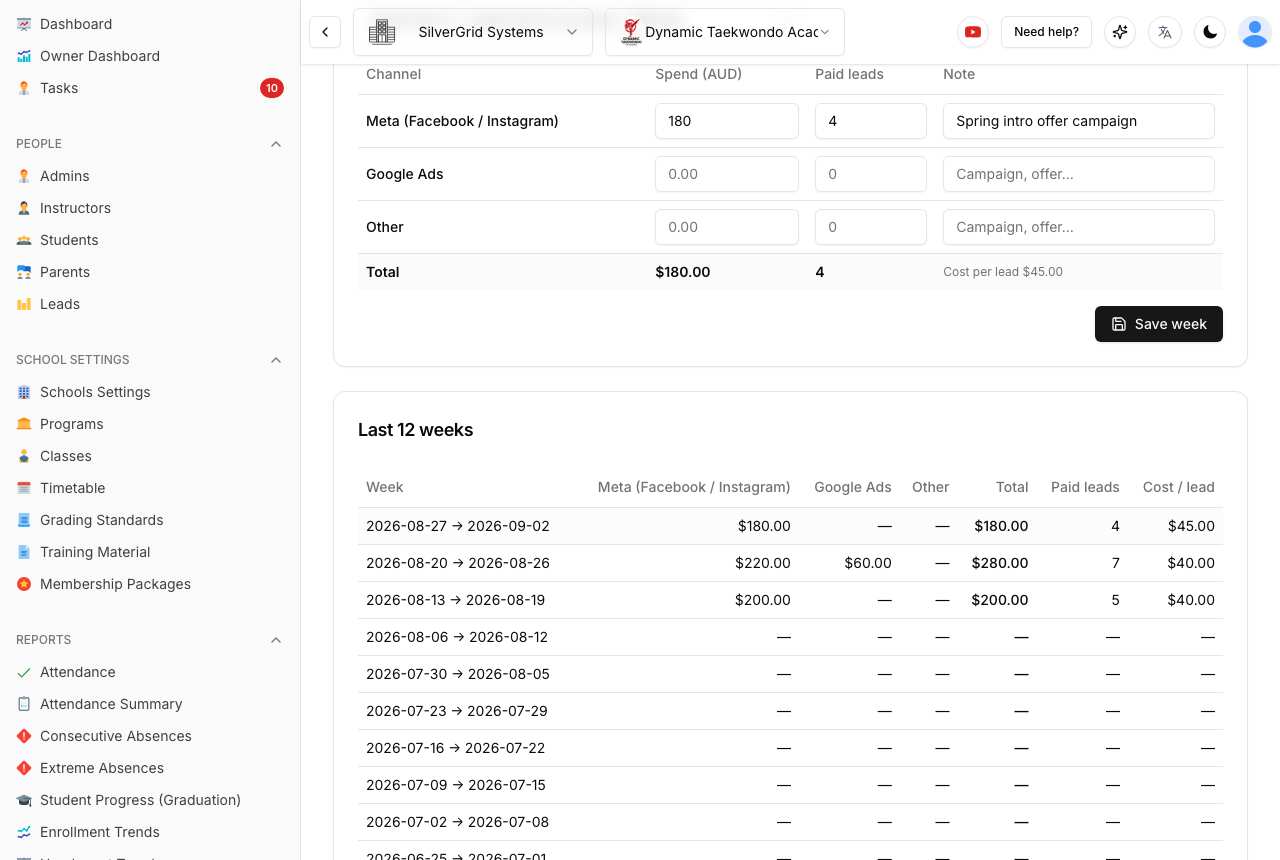Viewport: 1280px width, 860px height.
Task: Click the Dynamic Taekwondo Academy logo
Action: [x=631, y=32]
